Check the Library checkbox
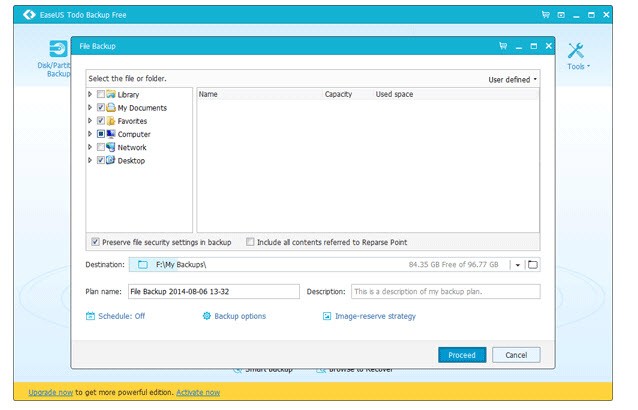 [x=101, y=94]
